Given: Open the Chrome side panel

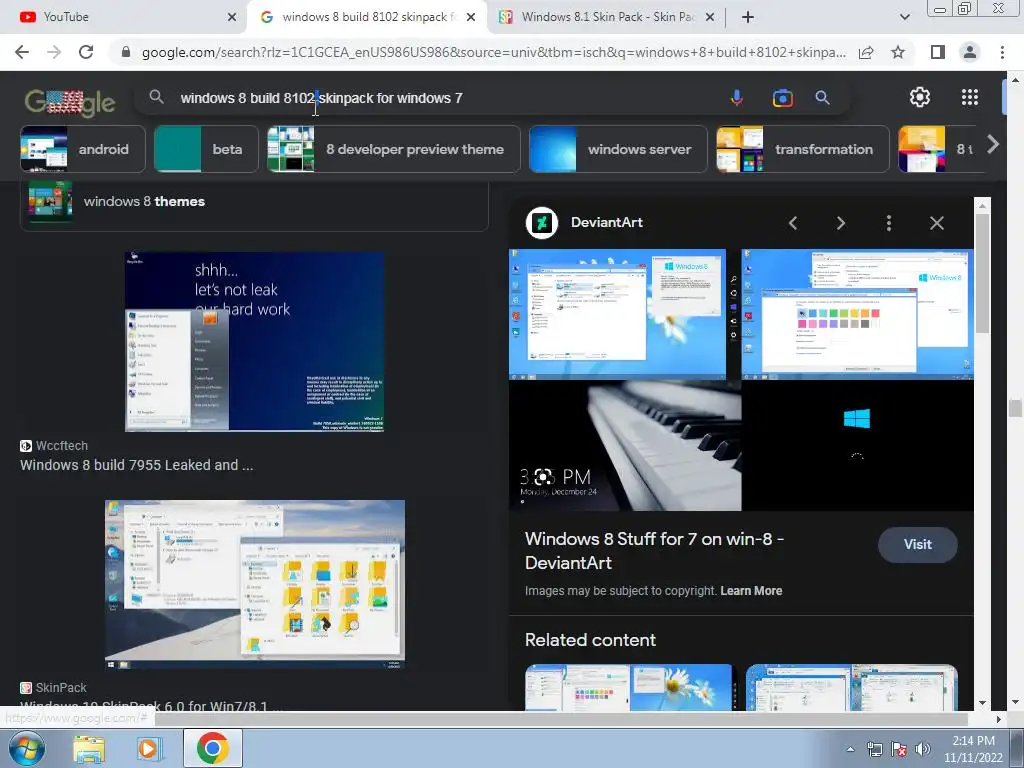Looking at the screenshot, I should tap(938, 52).
